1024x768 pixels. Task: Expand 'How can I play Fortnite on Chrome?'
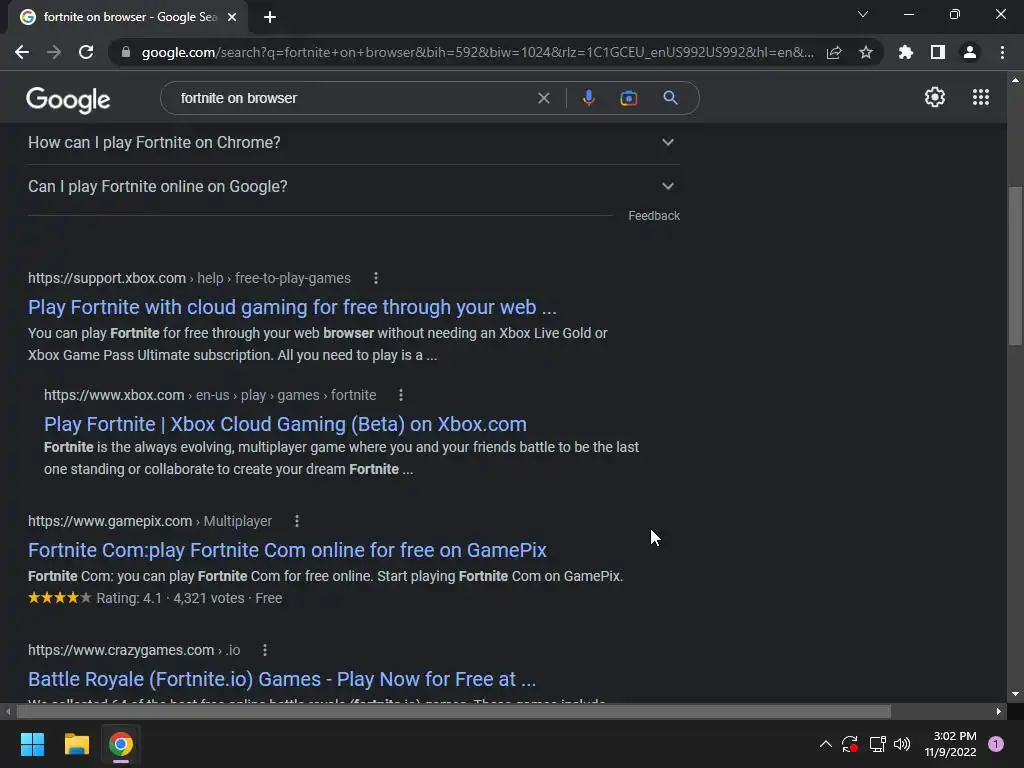pos(354,142)
